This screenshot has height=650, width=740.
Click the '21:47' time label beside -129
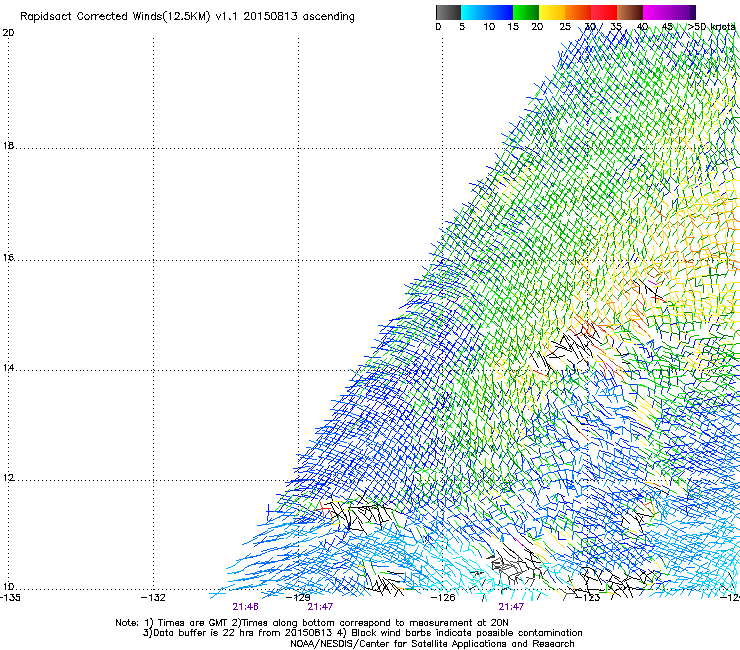coord(320,607)
